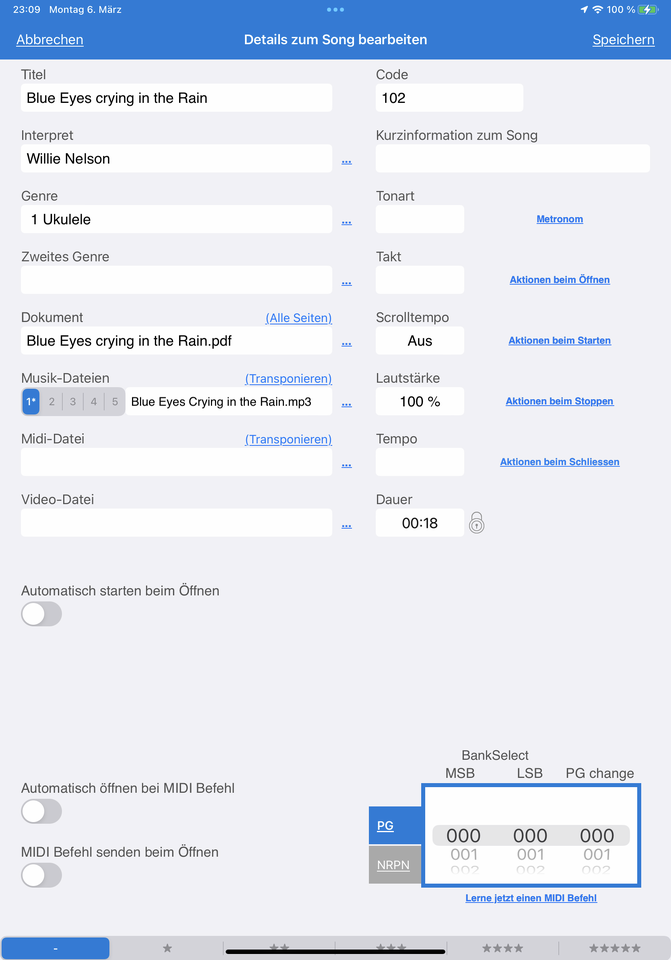The height and width of the screenshot is (960, 671).
Task: Browse Musik-Dateien via ellipsis icon
Action: [347, 403]
